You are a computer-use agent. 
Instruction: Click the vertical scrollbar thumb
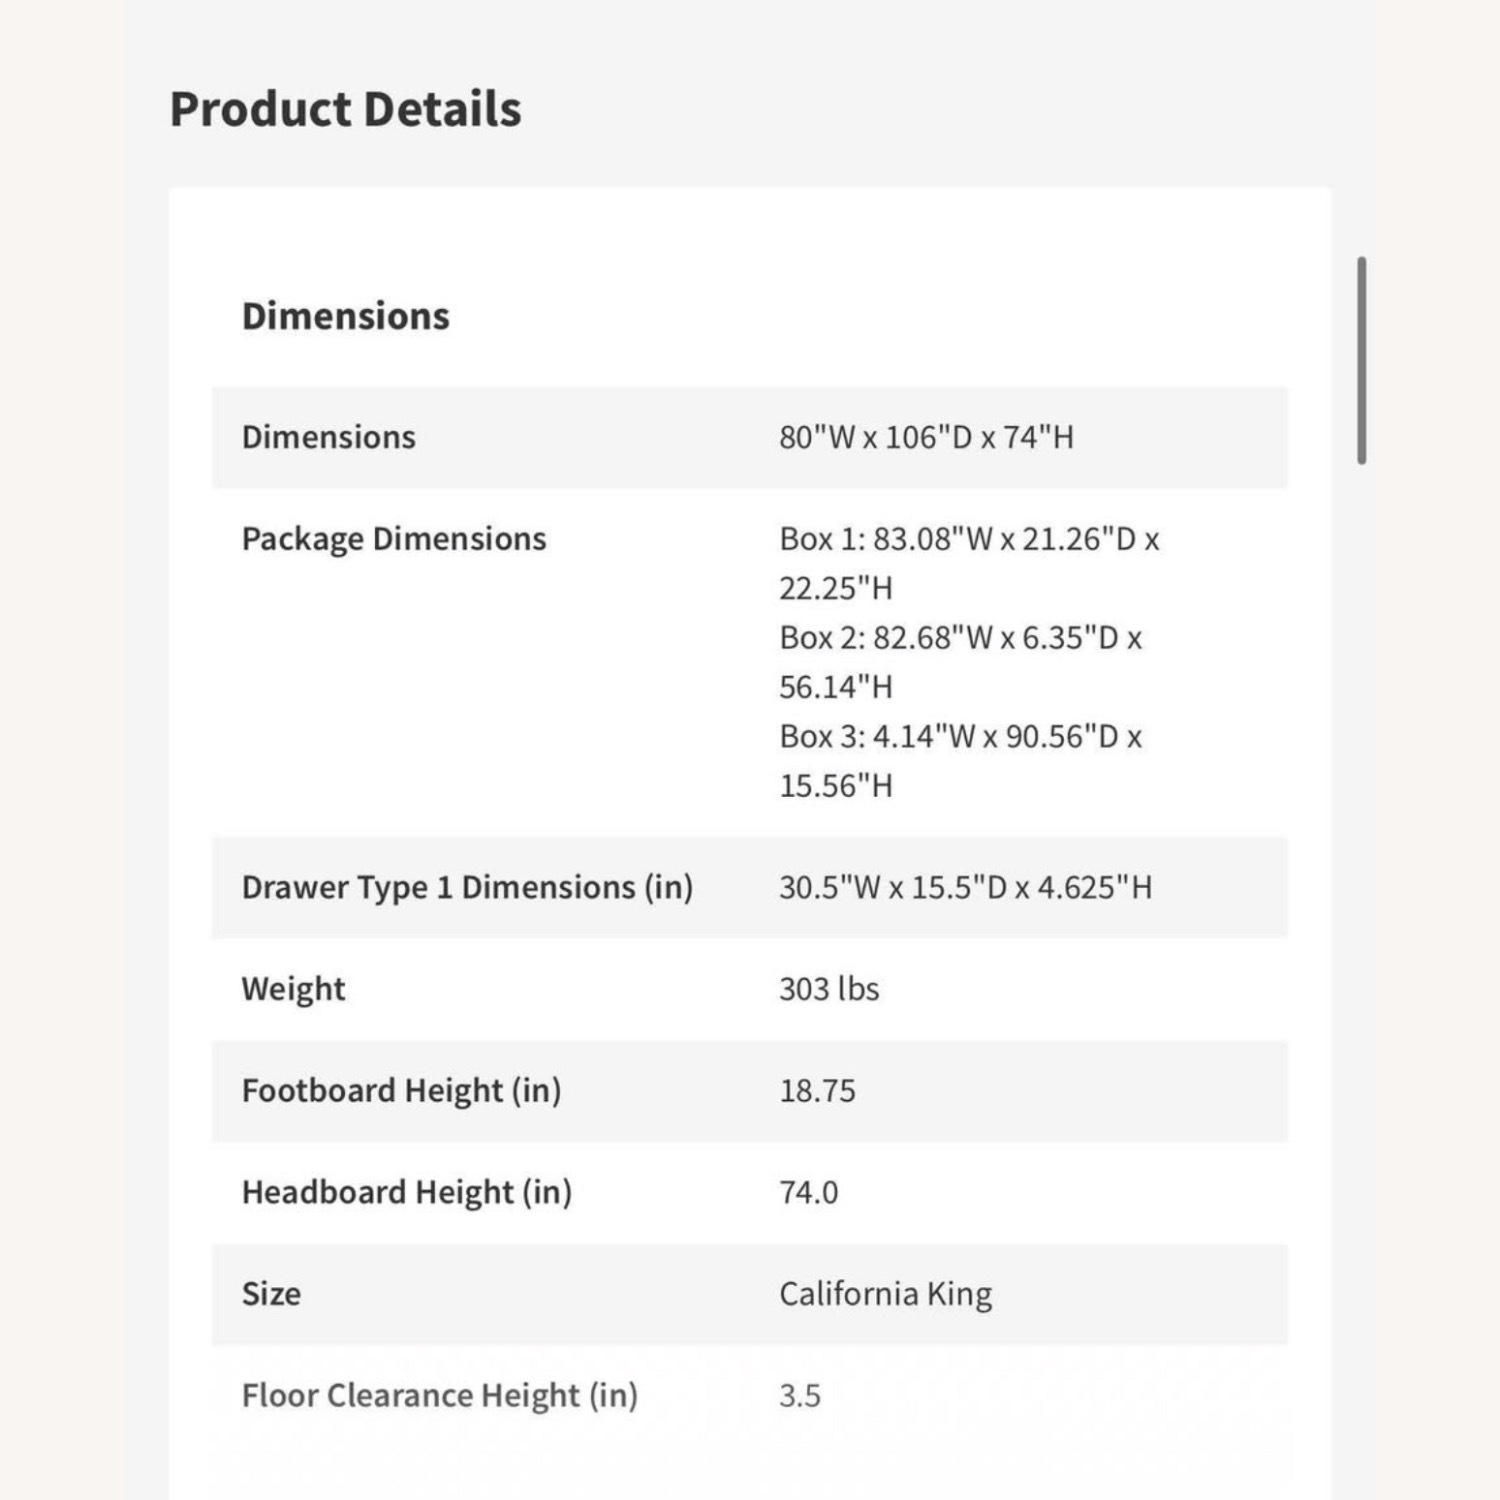coord(1361,361)
